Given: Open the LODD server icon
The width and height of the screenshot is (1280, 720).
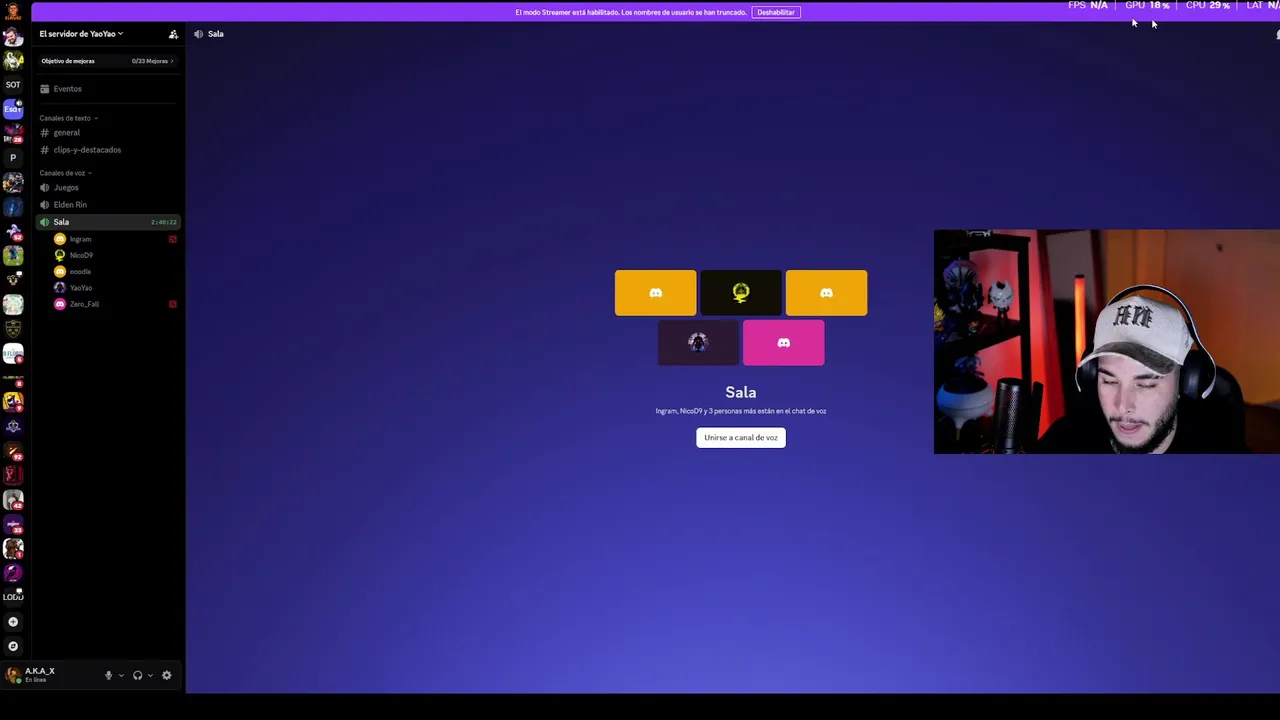Looking at the screenshot, I should pos(13,597).
